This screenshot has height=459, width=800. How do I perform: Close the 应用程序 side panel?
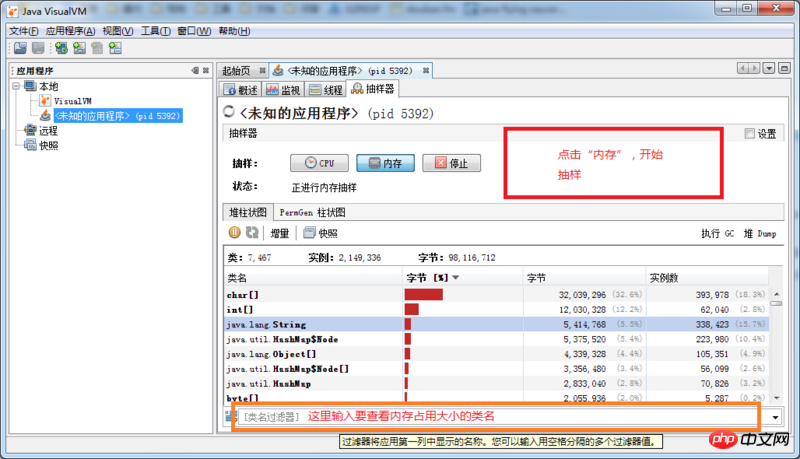pos(206,70)
